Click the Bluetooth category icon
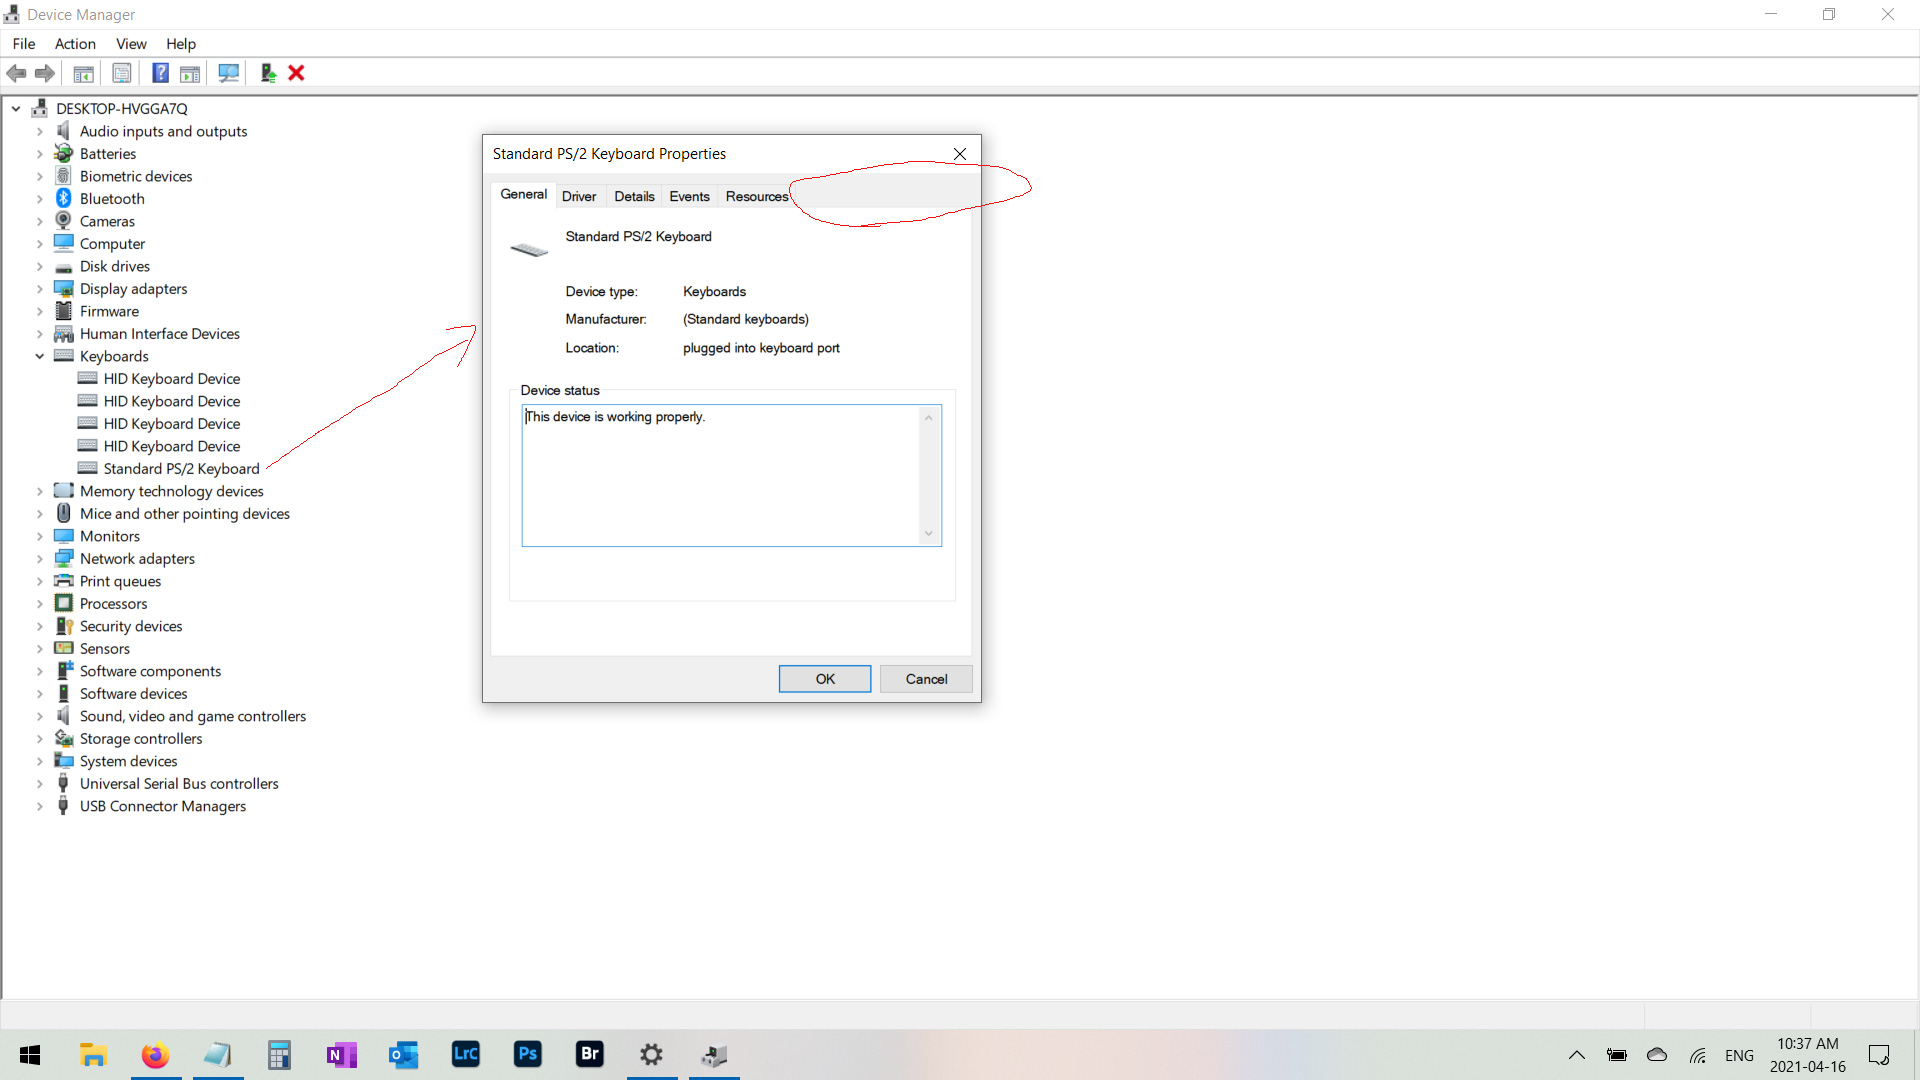The width and height of the screenshot is (1920, 1080). [x=63, y=198]
